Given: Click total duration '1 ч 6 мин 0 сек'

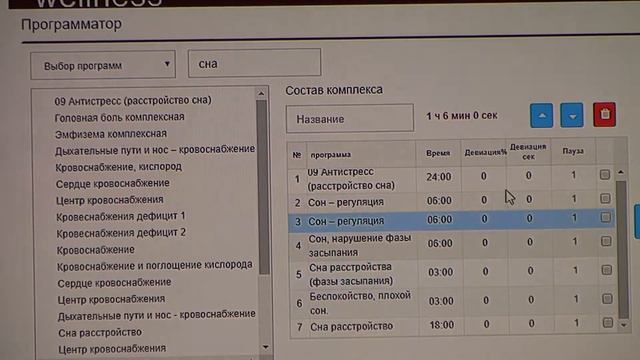Looking at the screenshot, I should coord(462,116).
